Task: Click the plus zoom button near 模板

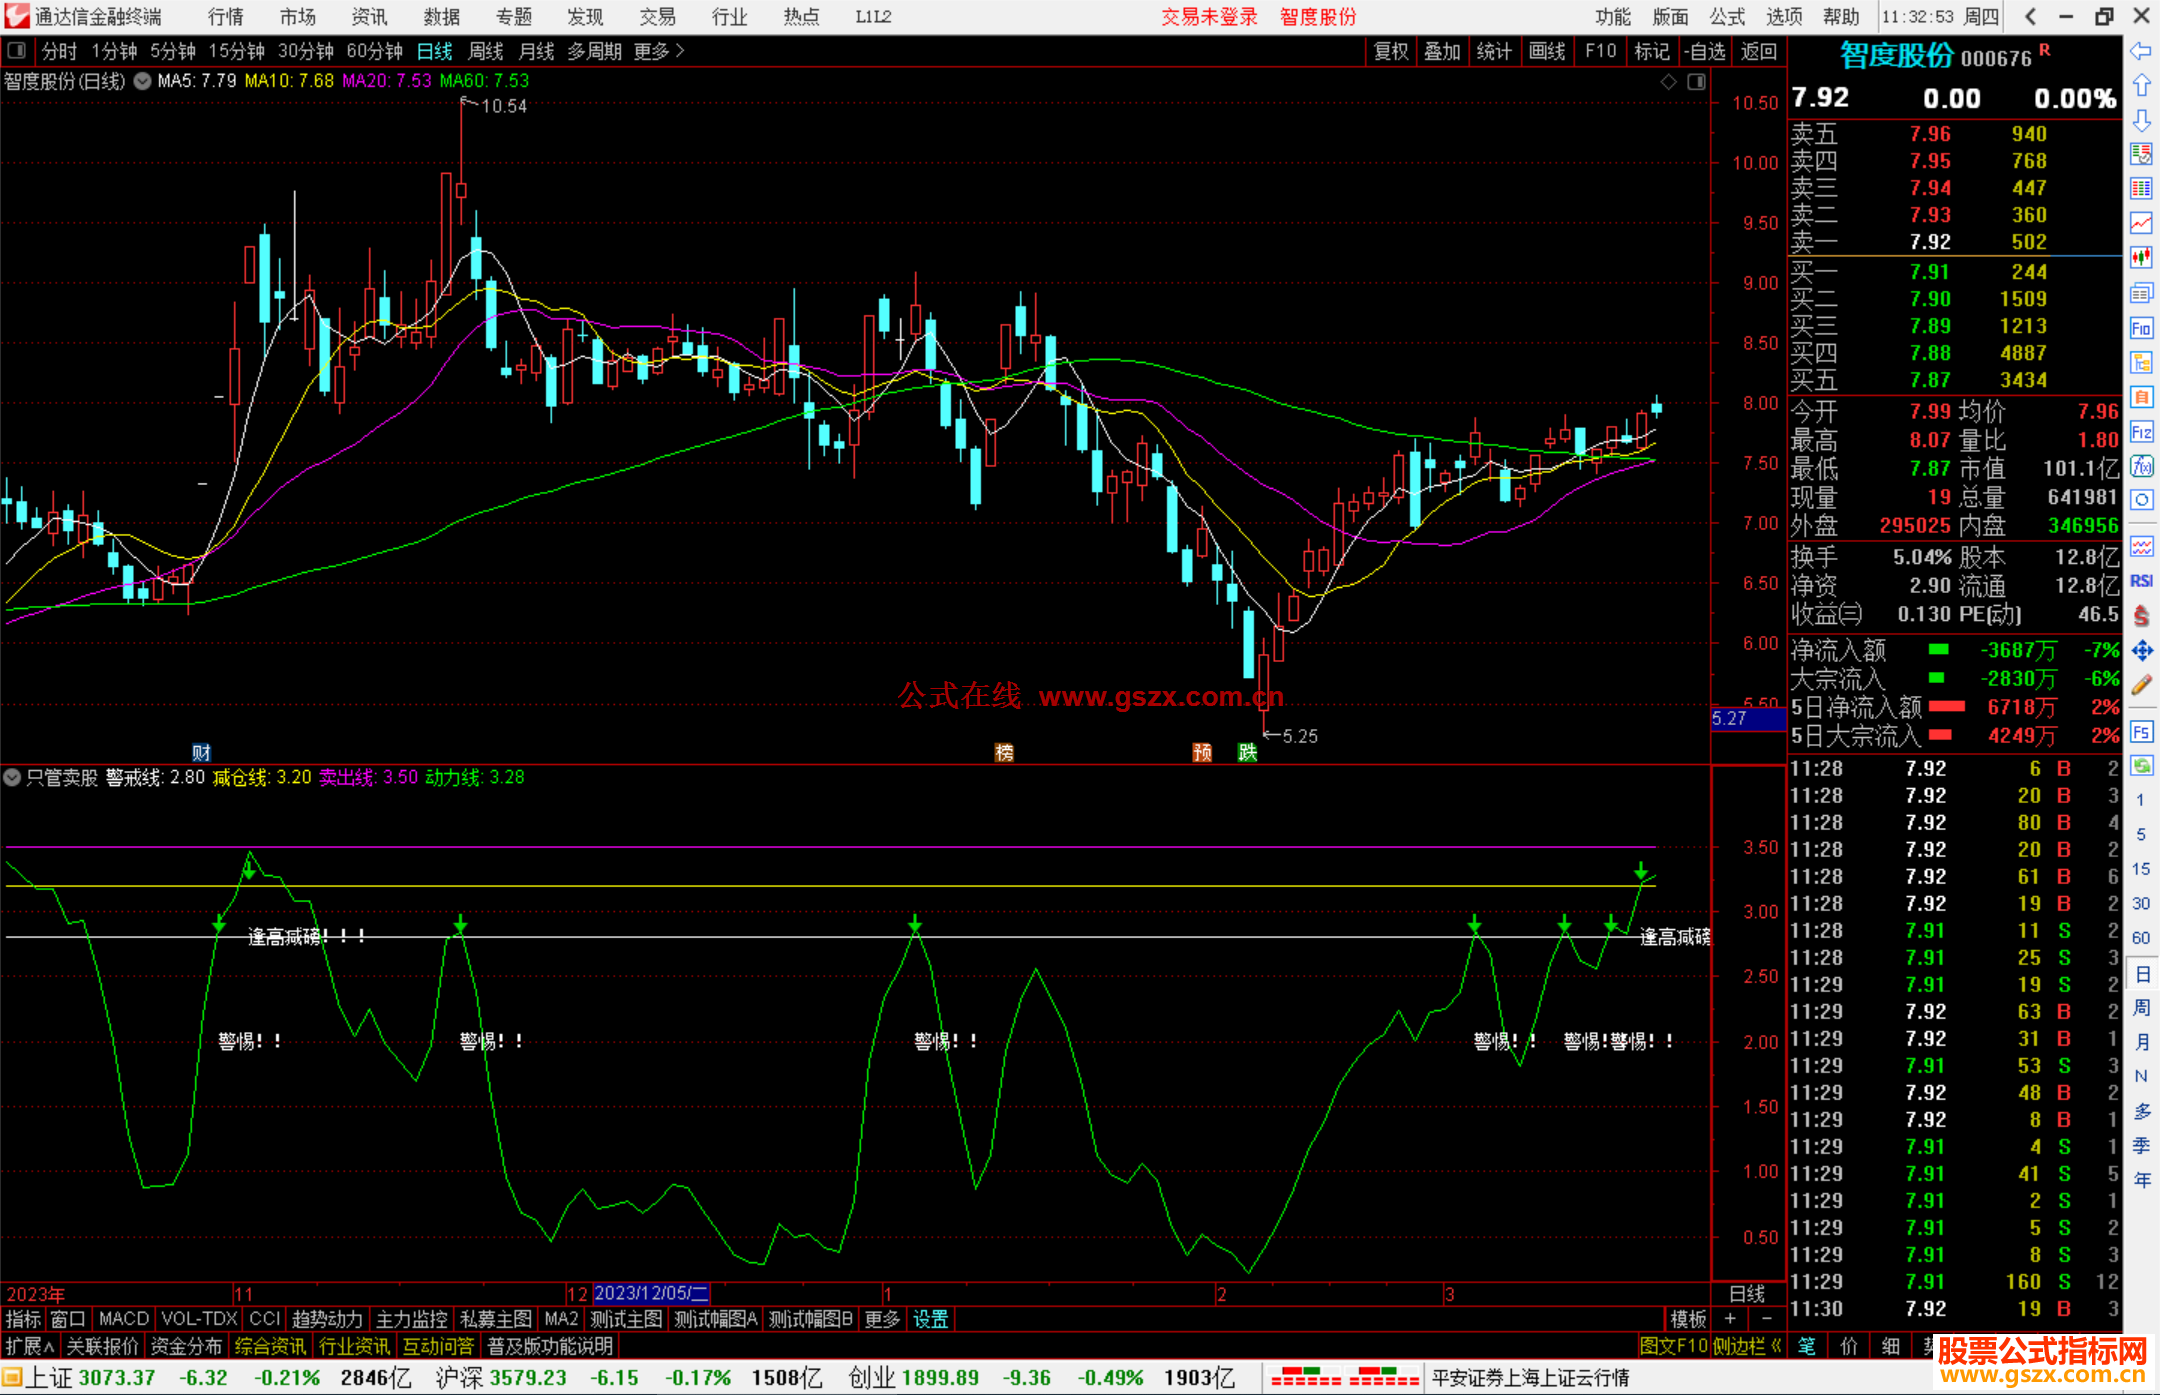Action: (x=1730, y=1319)
